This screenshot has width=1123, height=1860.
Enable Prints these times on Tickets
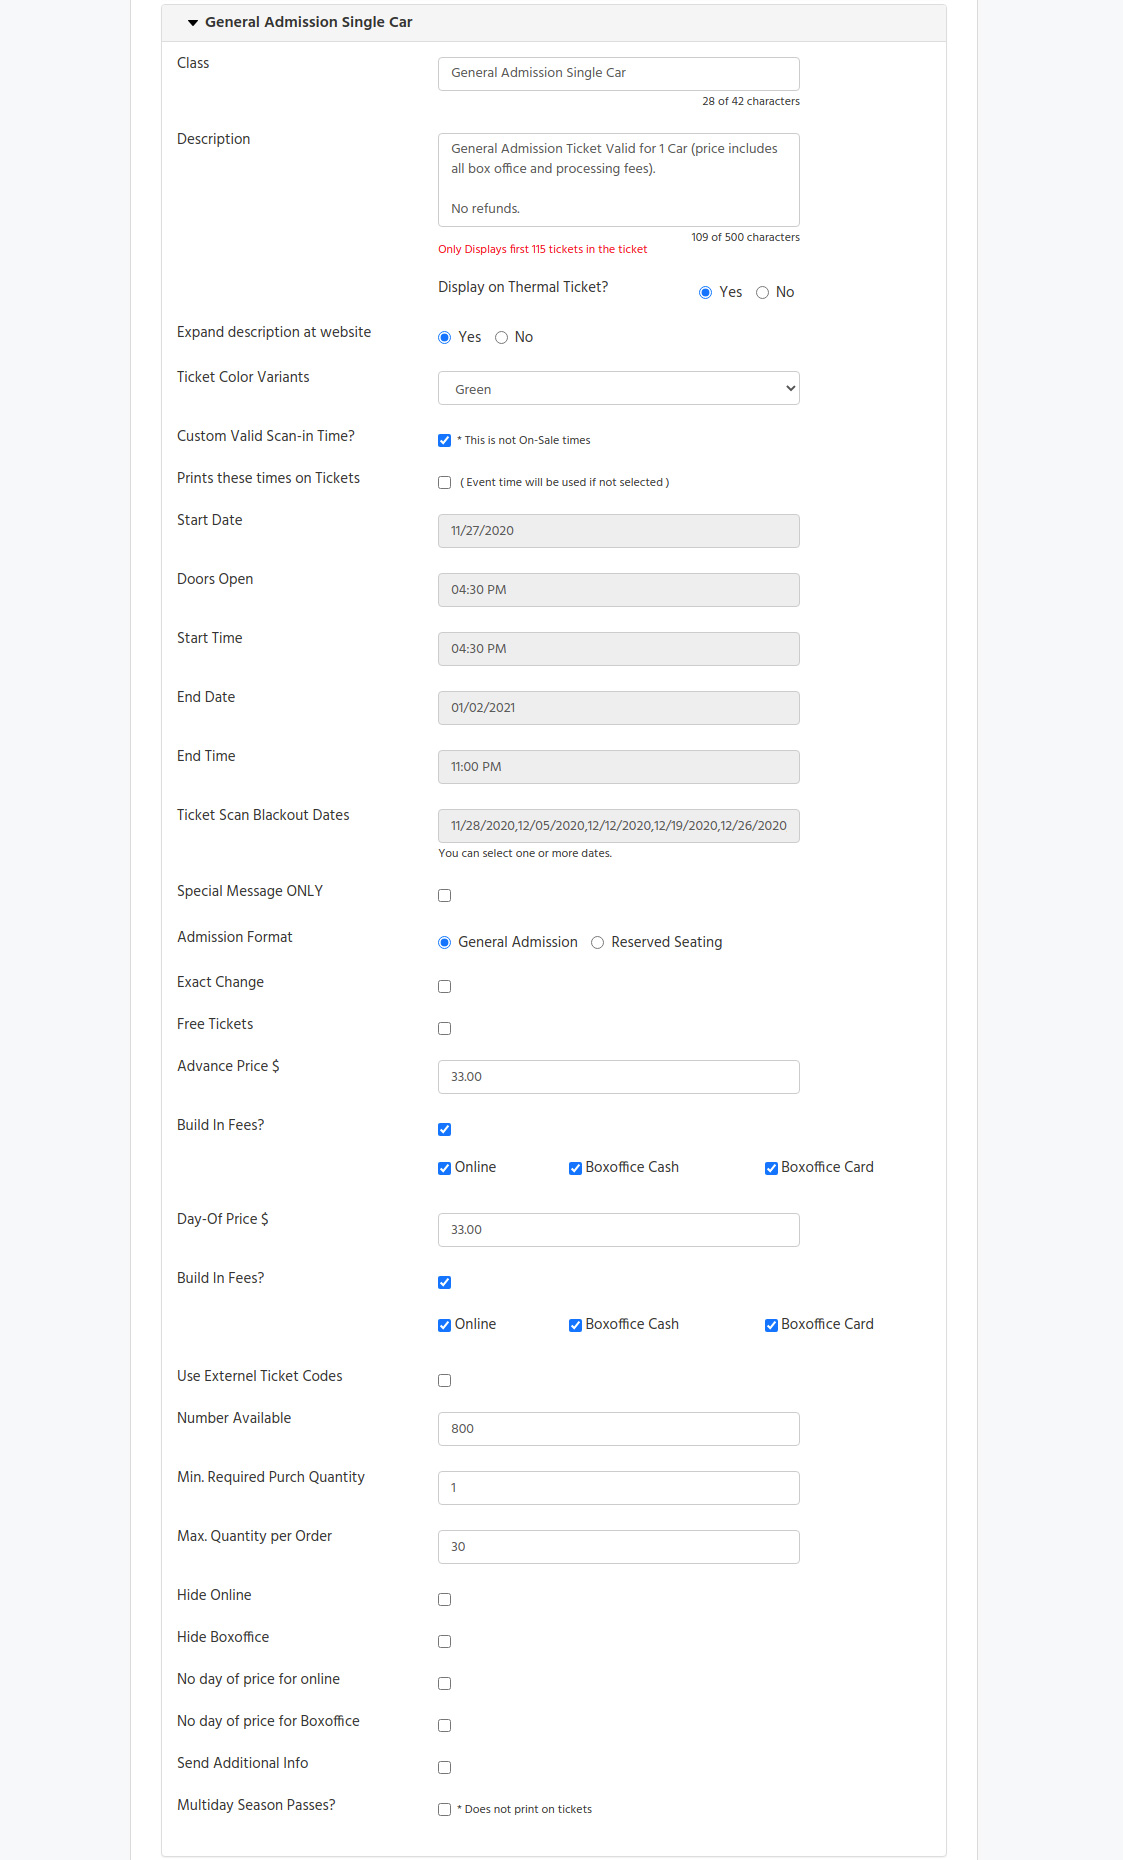(445, 483)
